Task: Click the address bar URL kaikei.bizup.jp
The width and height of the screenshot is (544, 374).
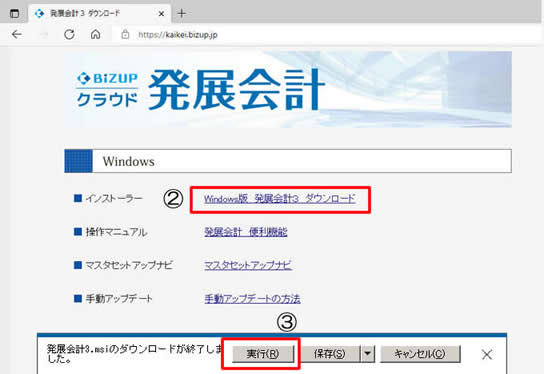Action: pos(178,35)
